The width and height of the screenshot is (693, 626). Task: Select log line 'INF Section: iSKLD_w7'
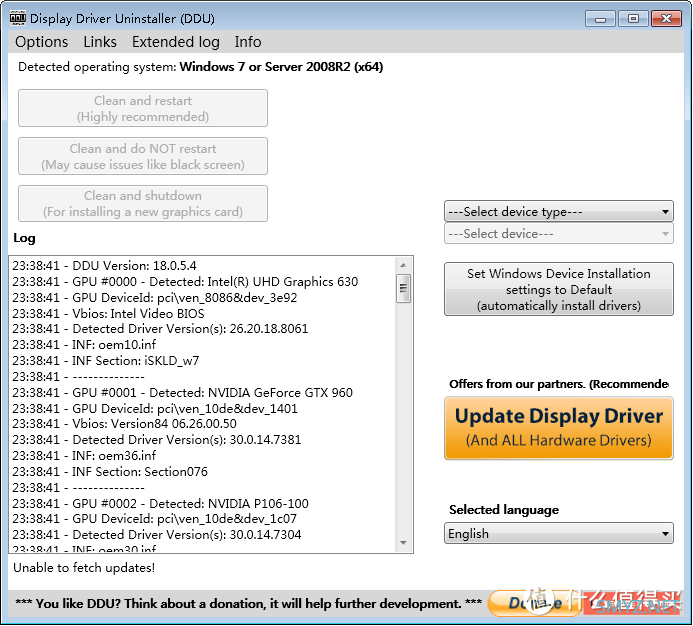[x=106, y=361]
